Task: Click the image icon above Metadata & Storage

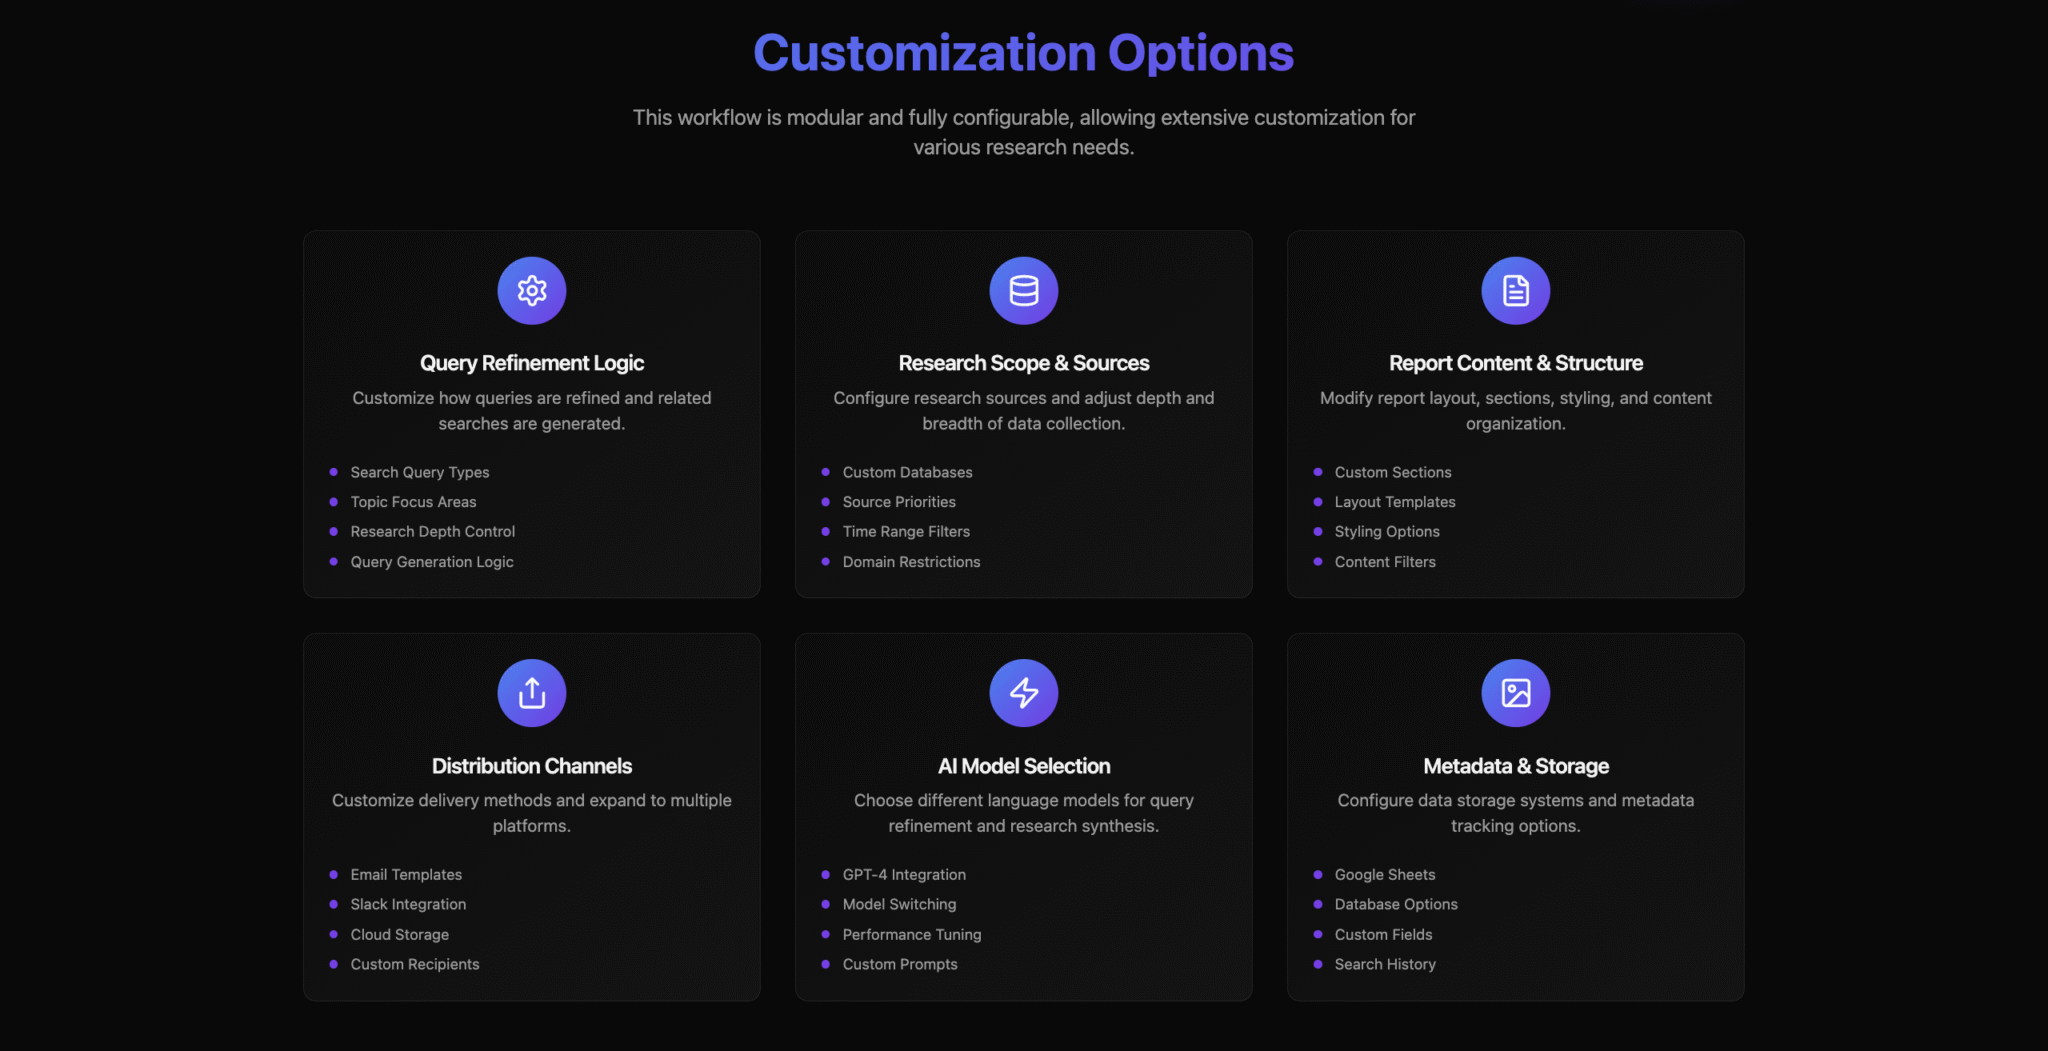Action: [x=1516, y=693]
